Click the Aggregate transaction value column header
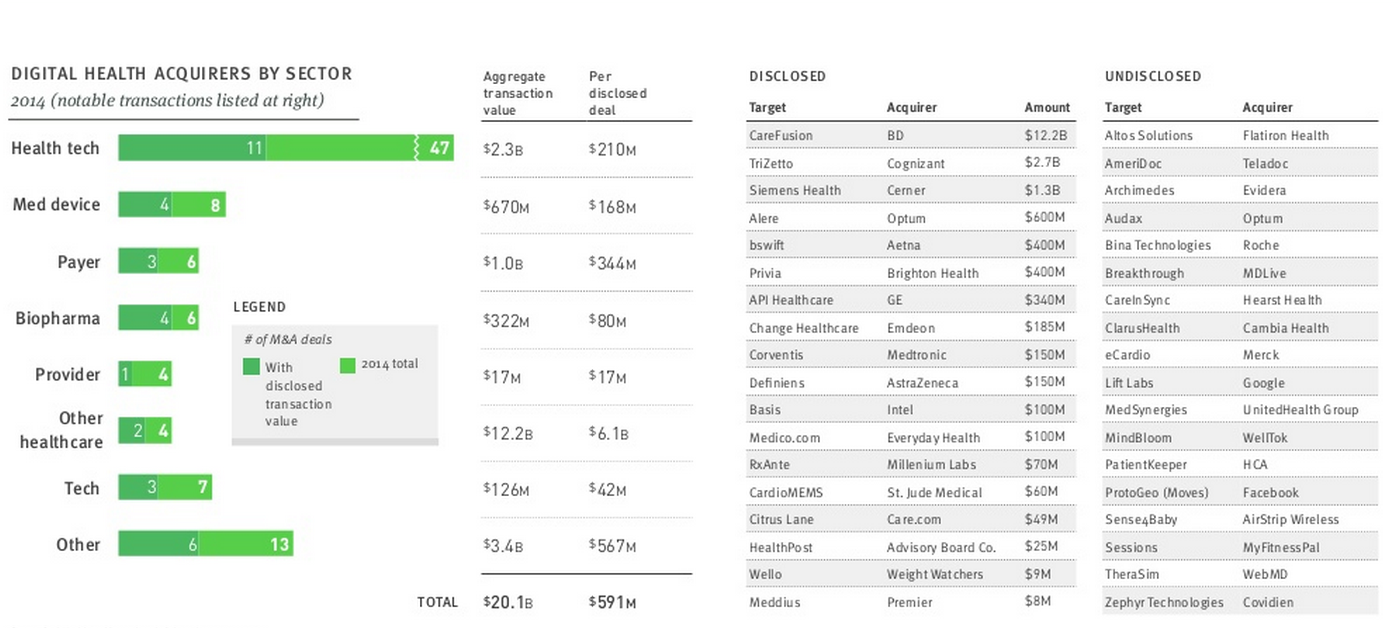Image resolution: width=1399 pixels, height=628 pixels. (518, 93)
